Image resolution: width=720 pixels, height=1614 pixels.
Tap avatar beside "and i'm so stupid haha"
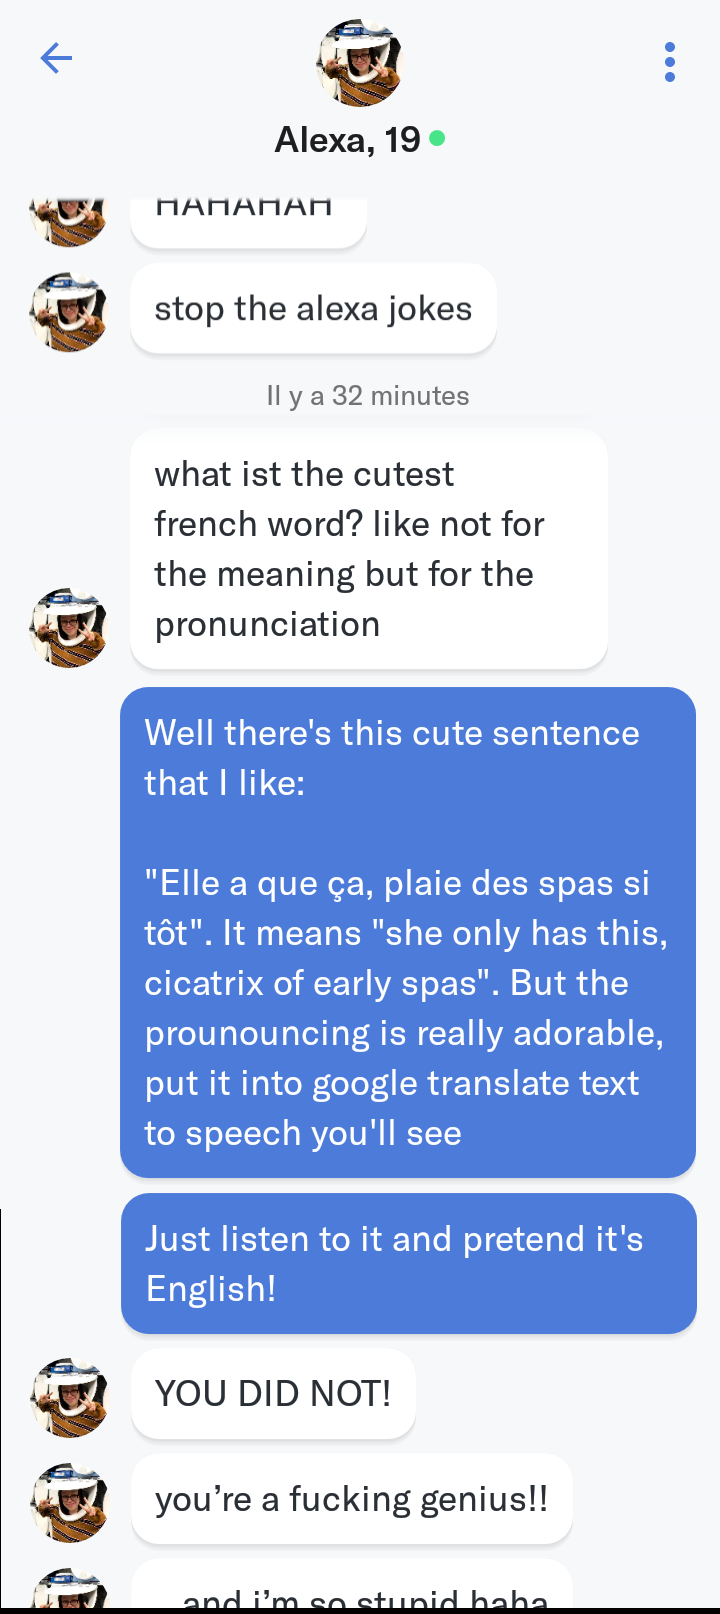[69, 1590]
